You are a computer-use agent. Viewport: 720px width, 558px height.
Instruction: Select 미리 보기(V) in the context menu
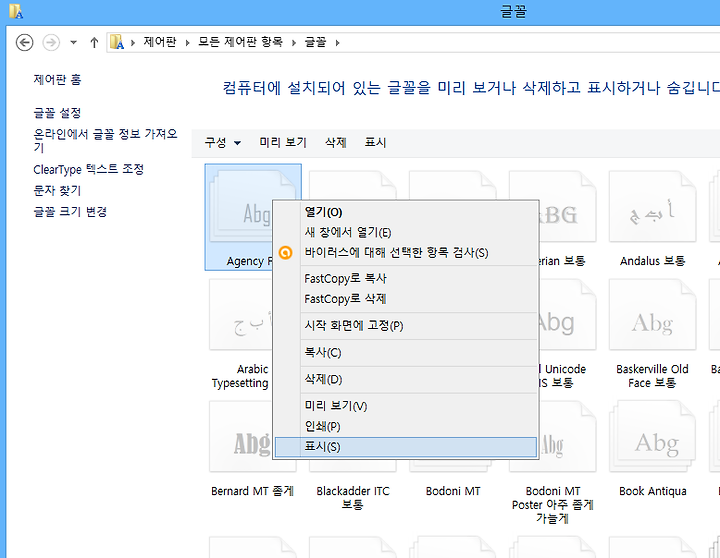[406, 406]
